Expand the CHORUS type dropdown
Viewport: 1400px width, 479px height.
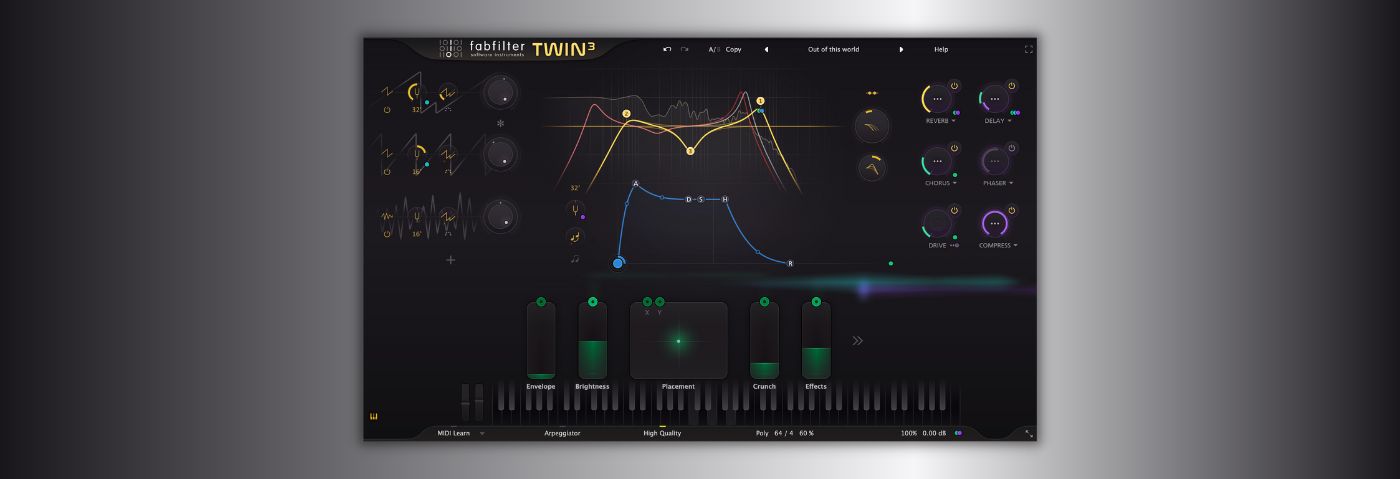coord(954,183)
